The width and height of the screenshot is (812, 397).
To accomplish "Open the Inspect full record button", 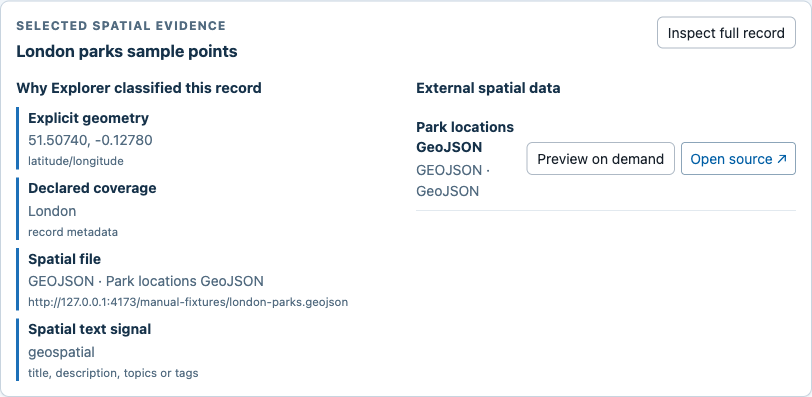I will point(726,33).
